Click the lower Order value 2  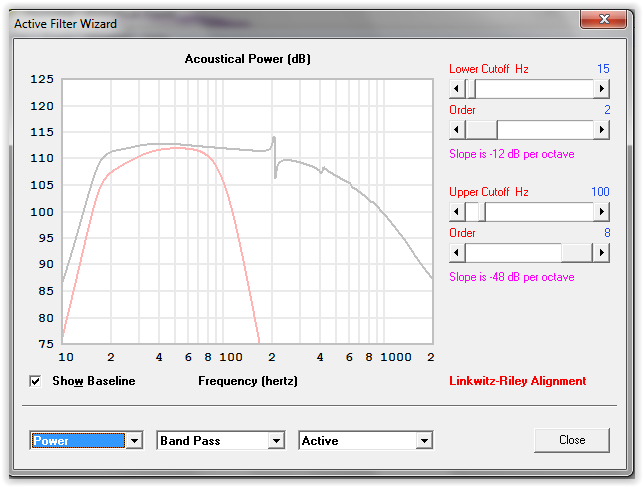coord(607,110)
